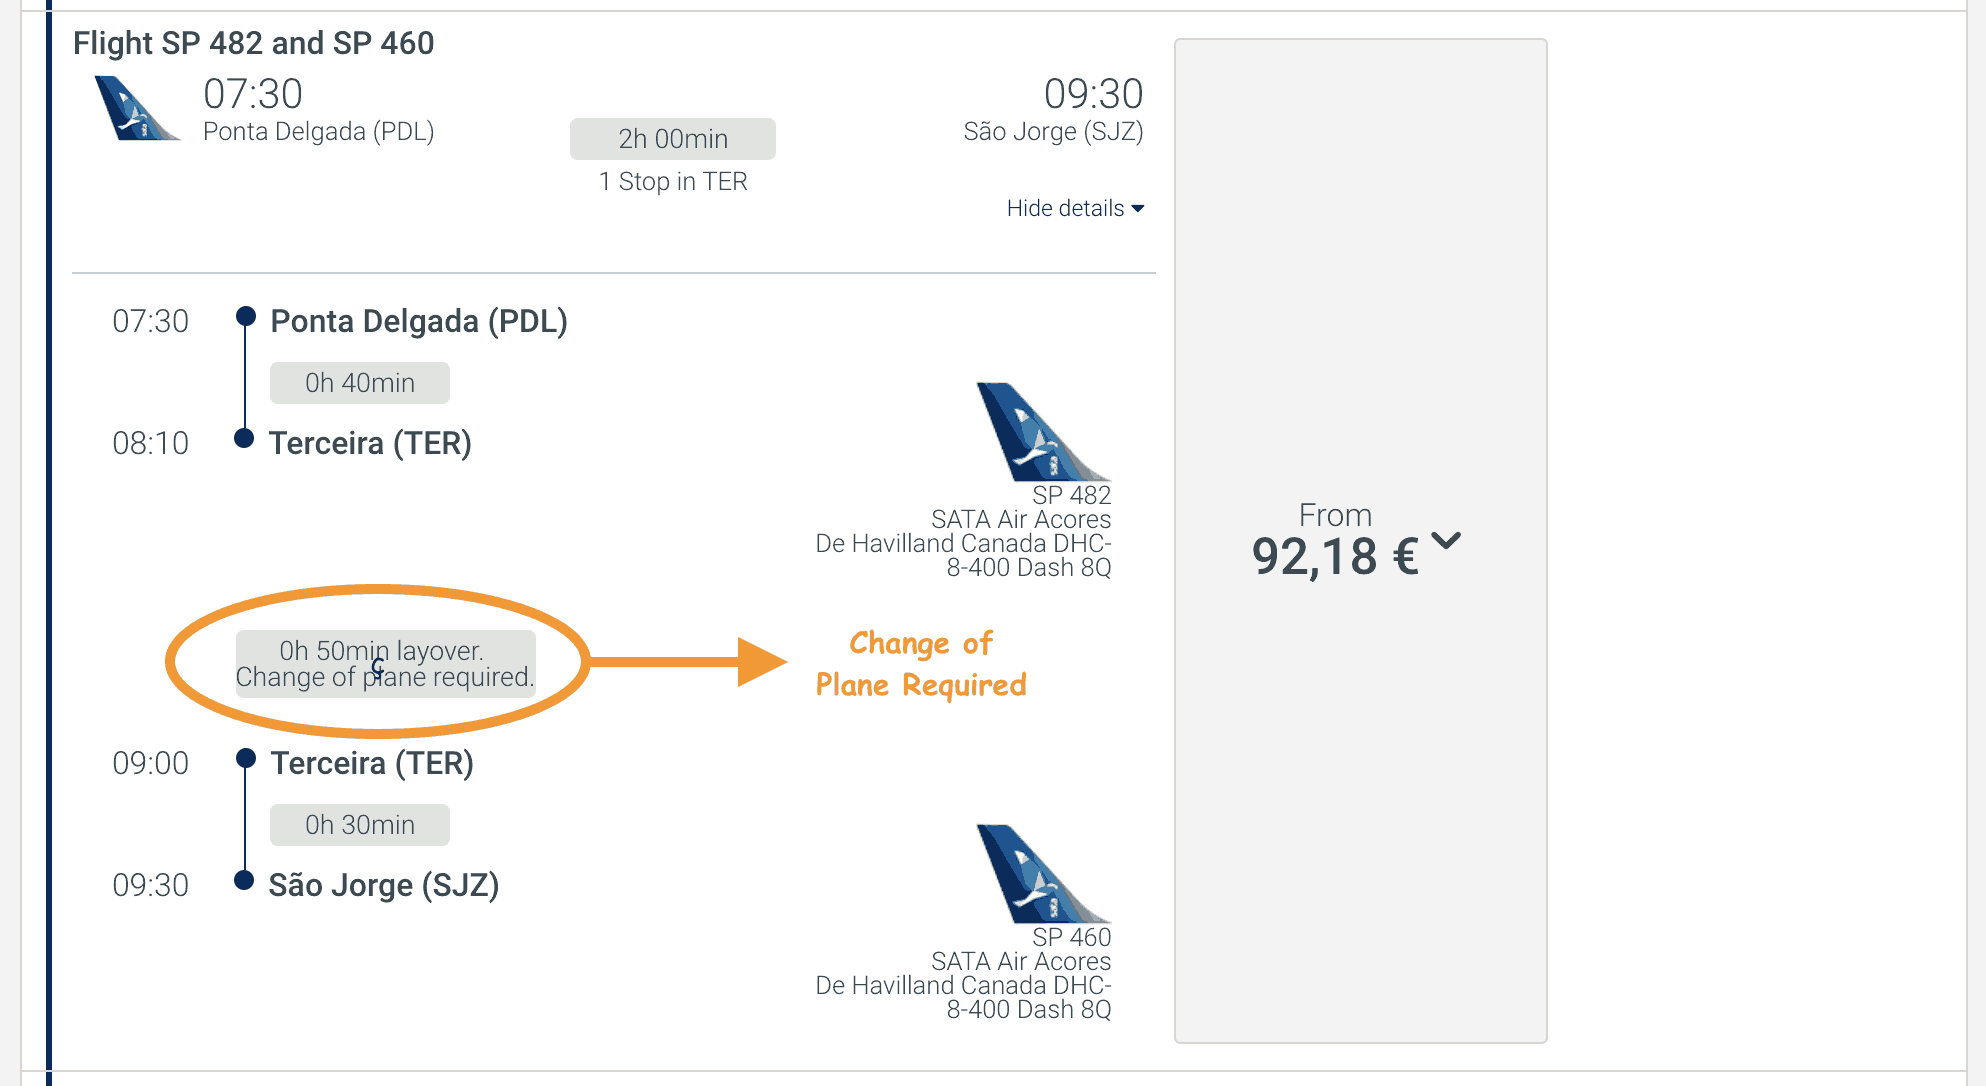Viewport: 1986px width, 1086px height.
Task: Click the 0h 30min segment duration badge
Action: point(360,825)
